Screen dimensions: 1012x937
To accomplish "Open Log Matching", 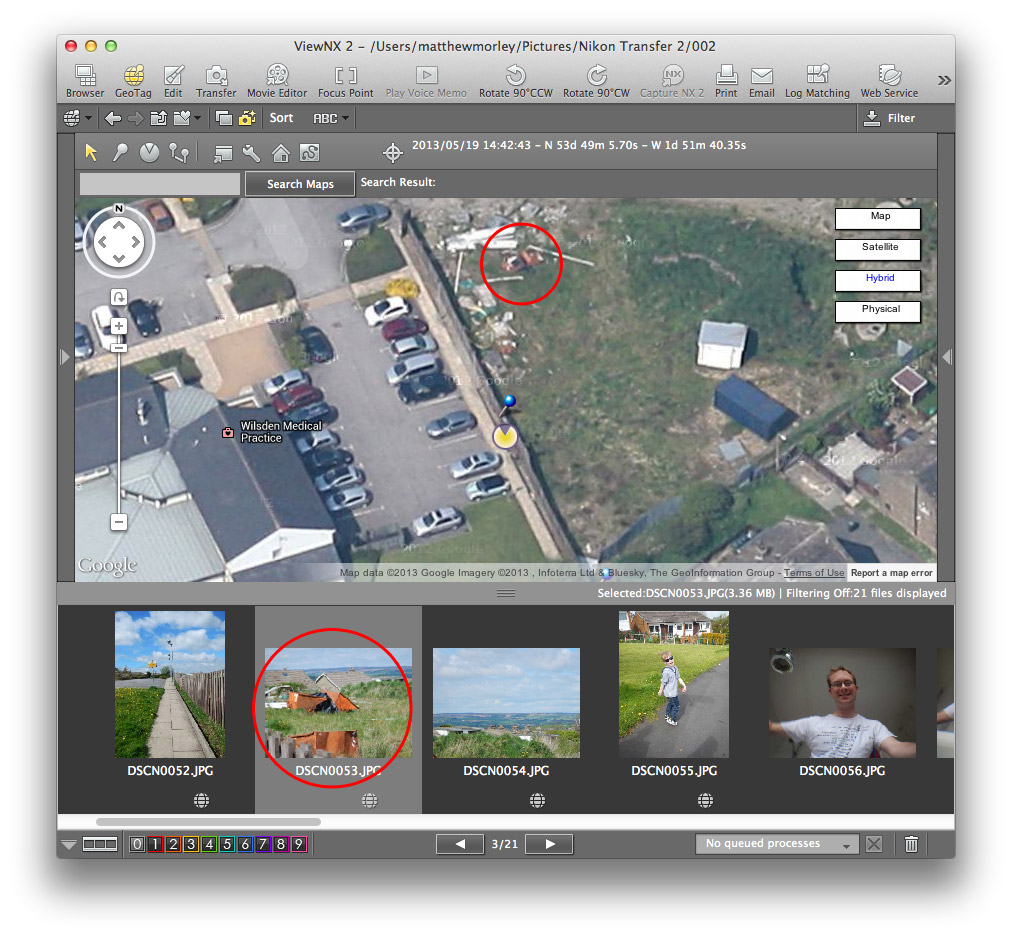I will 817,81.
